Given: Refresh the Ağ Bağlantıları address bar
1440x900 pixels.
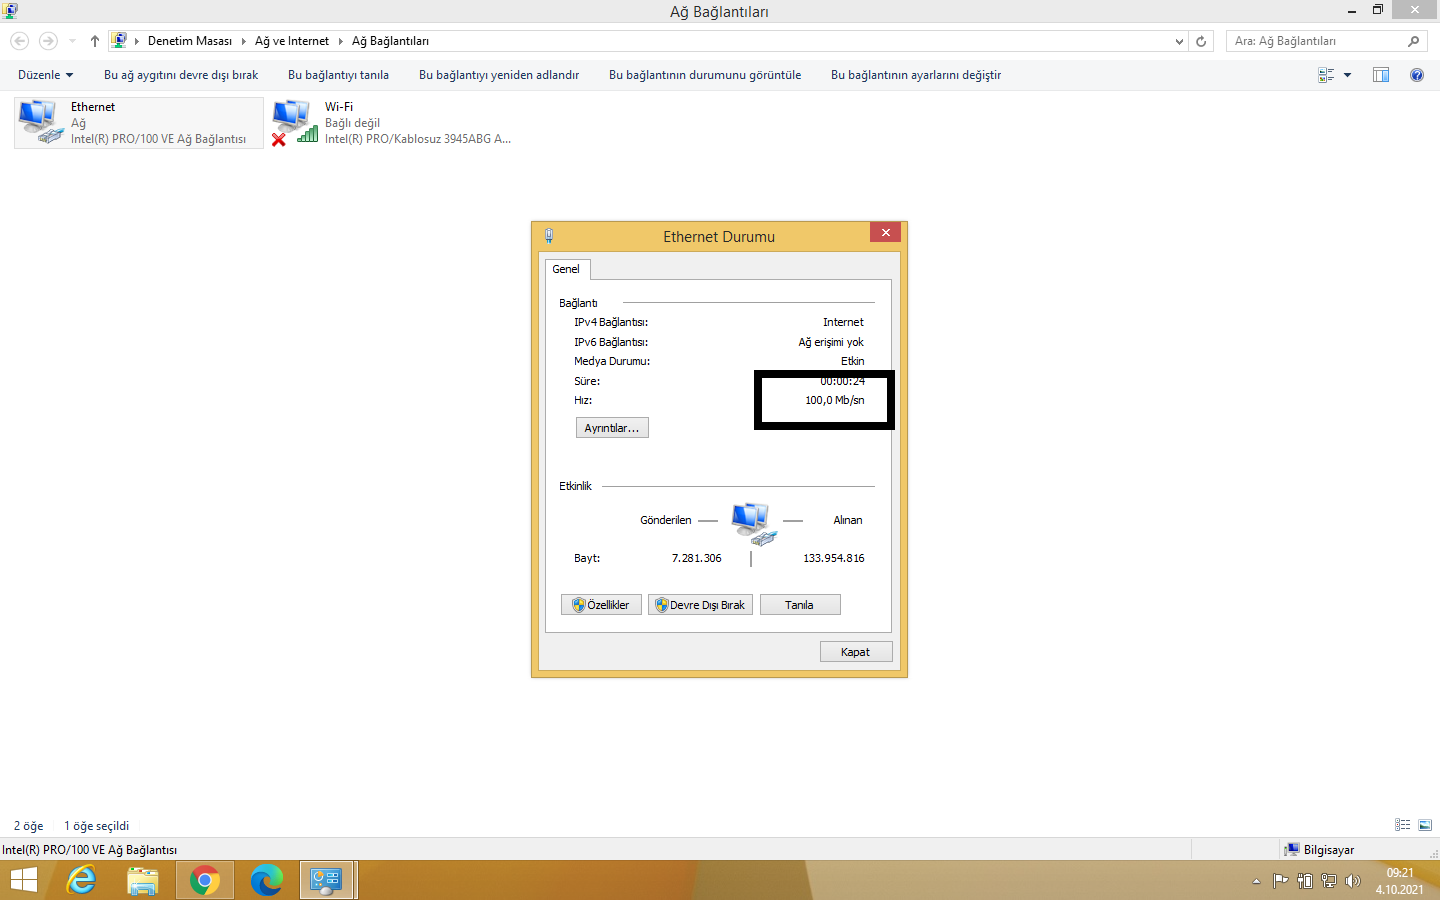Looking at the screenshot, I should click(x=1201, y=41).
